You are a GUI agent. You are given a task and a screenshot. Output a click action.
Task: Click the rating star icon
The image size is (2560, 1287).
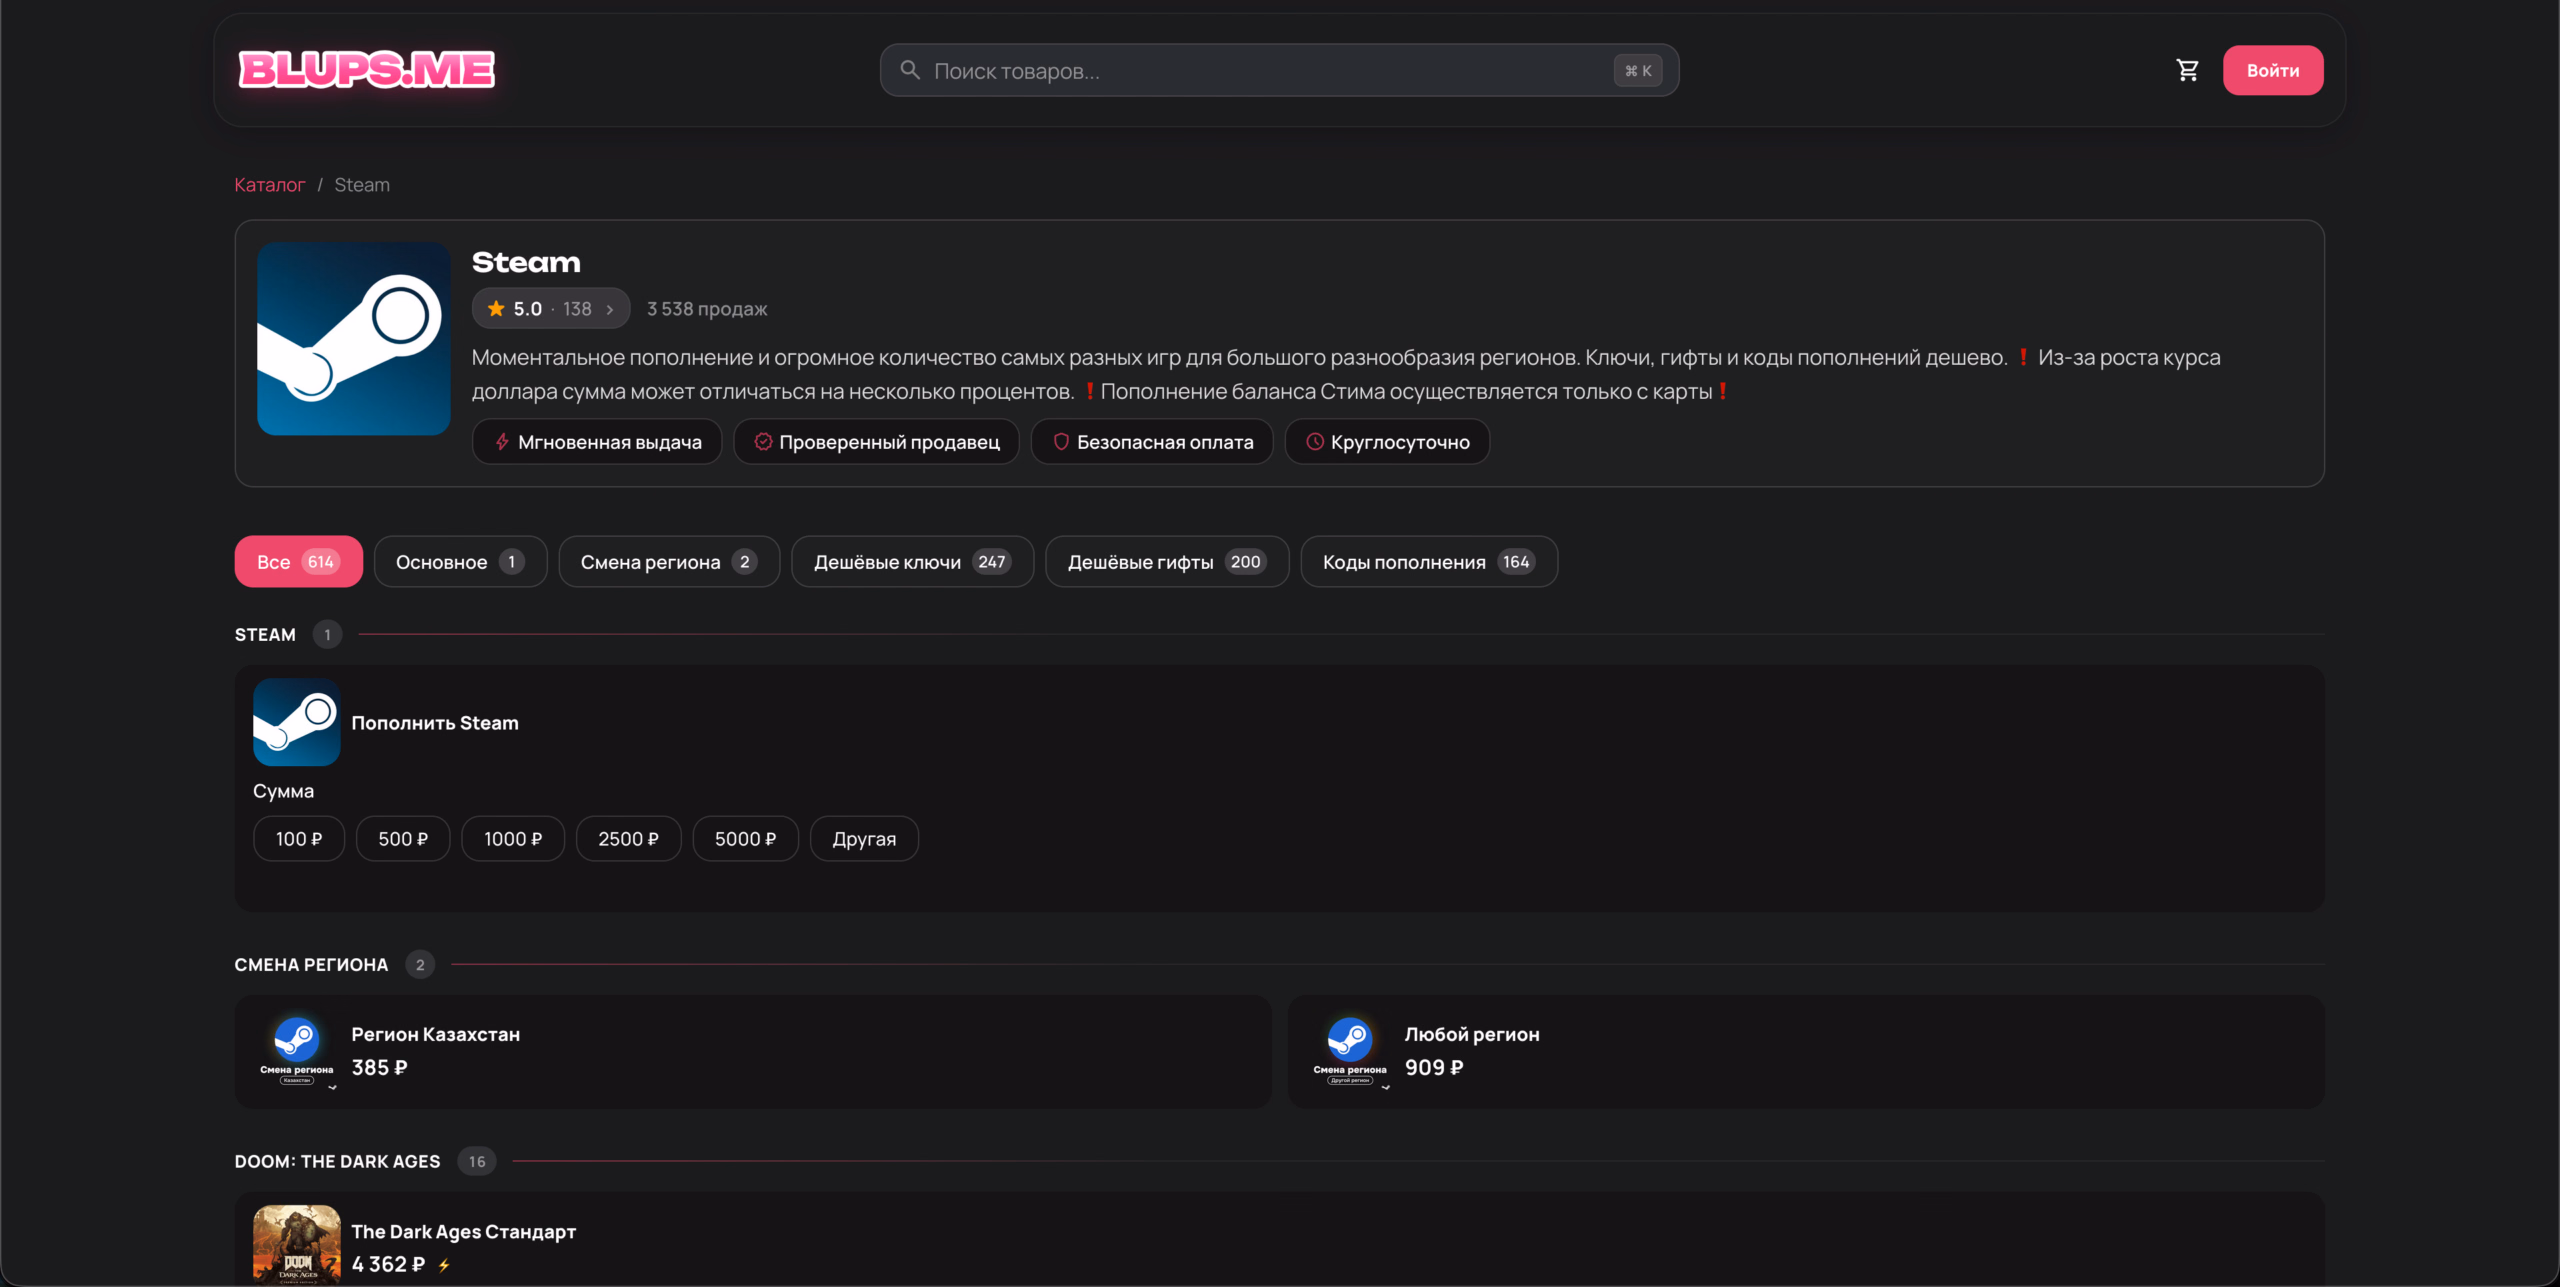pyautogui.click(x=496, y=308)
